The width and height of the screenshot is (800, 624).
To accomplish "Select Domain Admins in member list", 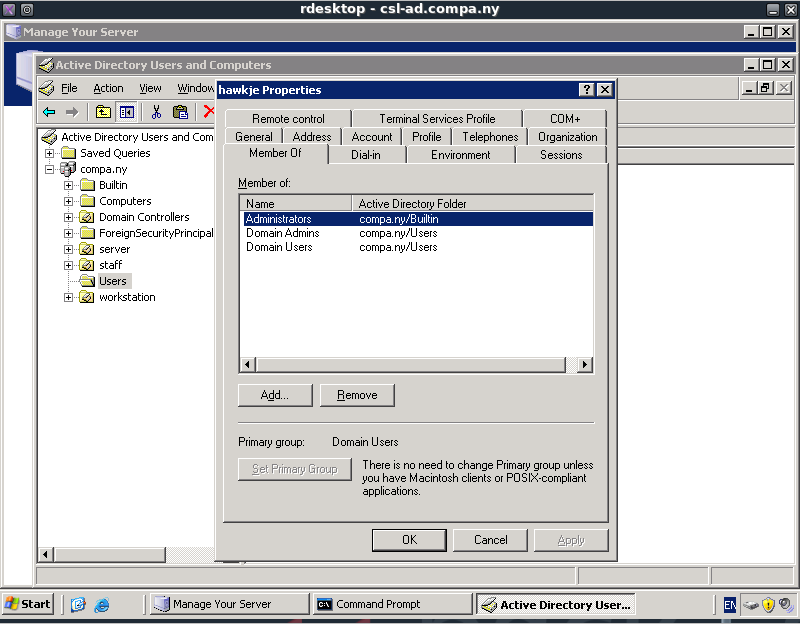I will [283, 233].
